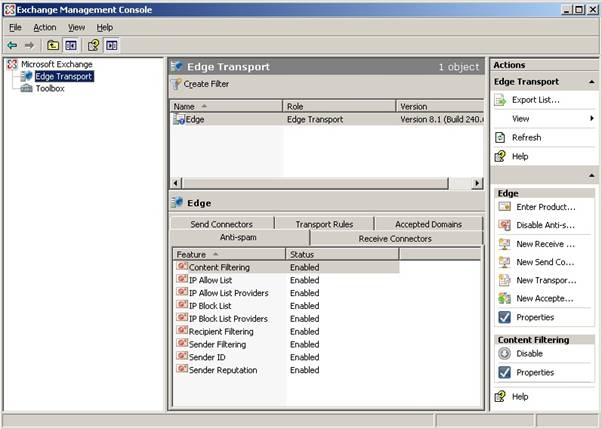Expand the View submenu arrow
Image resolution: width=602 pixels, height=429 pixels.
592,119
